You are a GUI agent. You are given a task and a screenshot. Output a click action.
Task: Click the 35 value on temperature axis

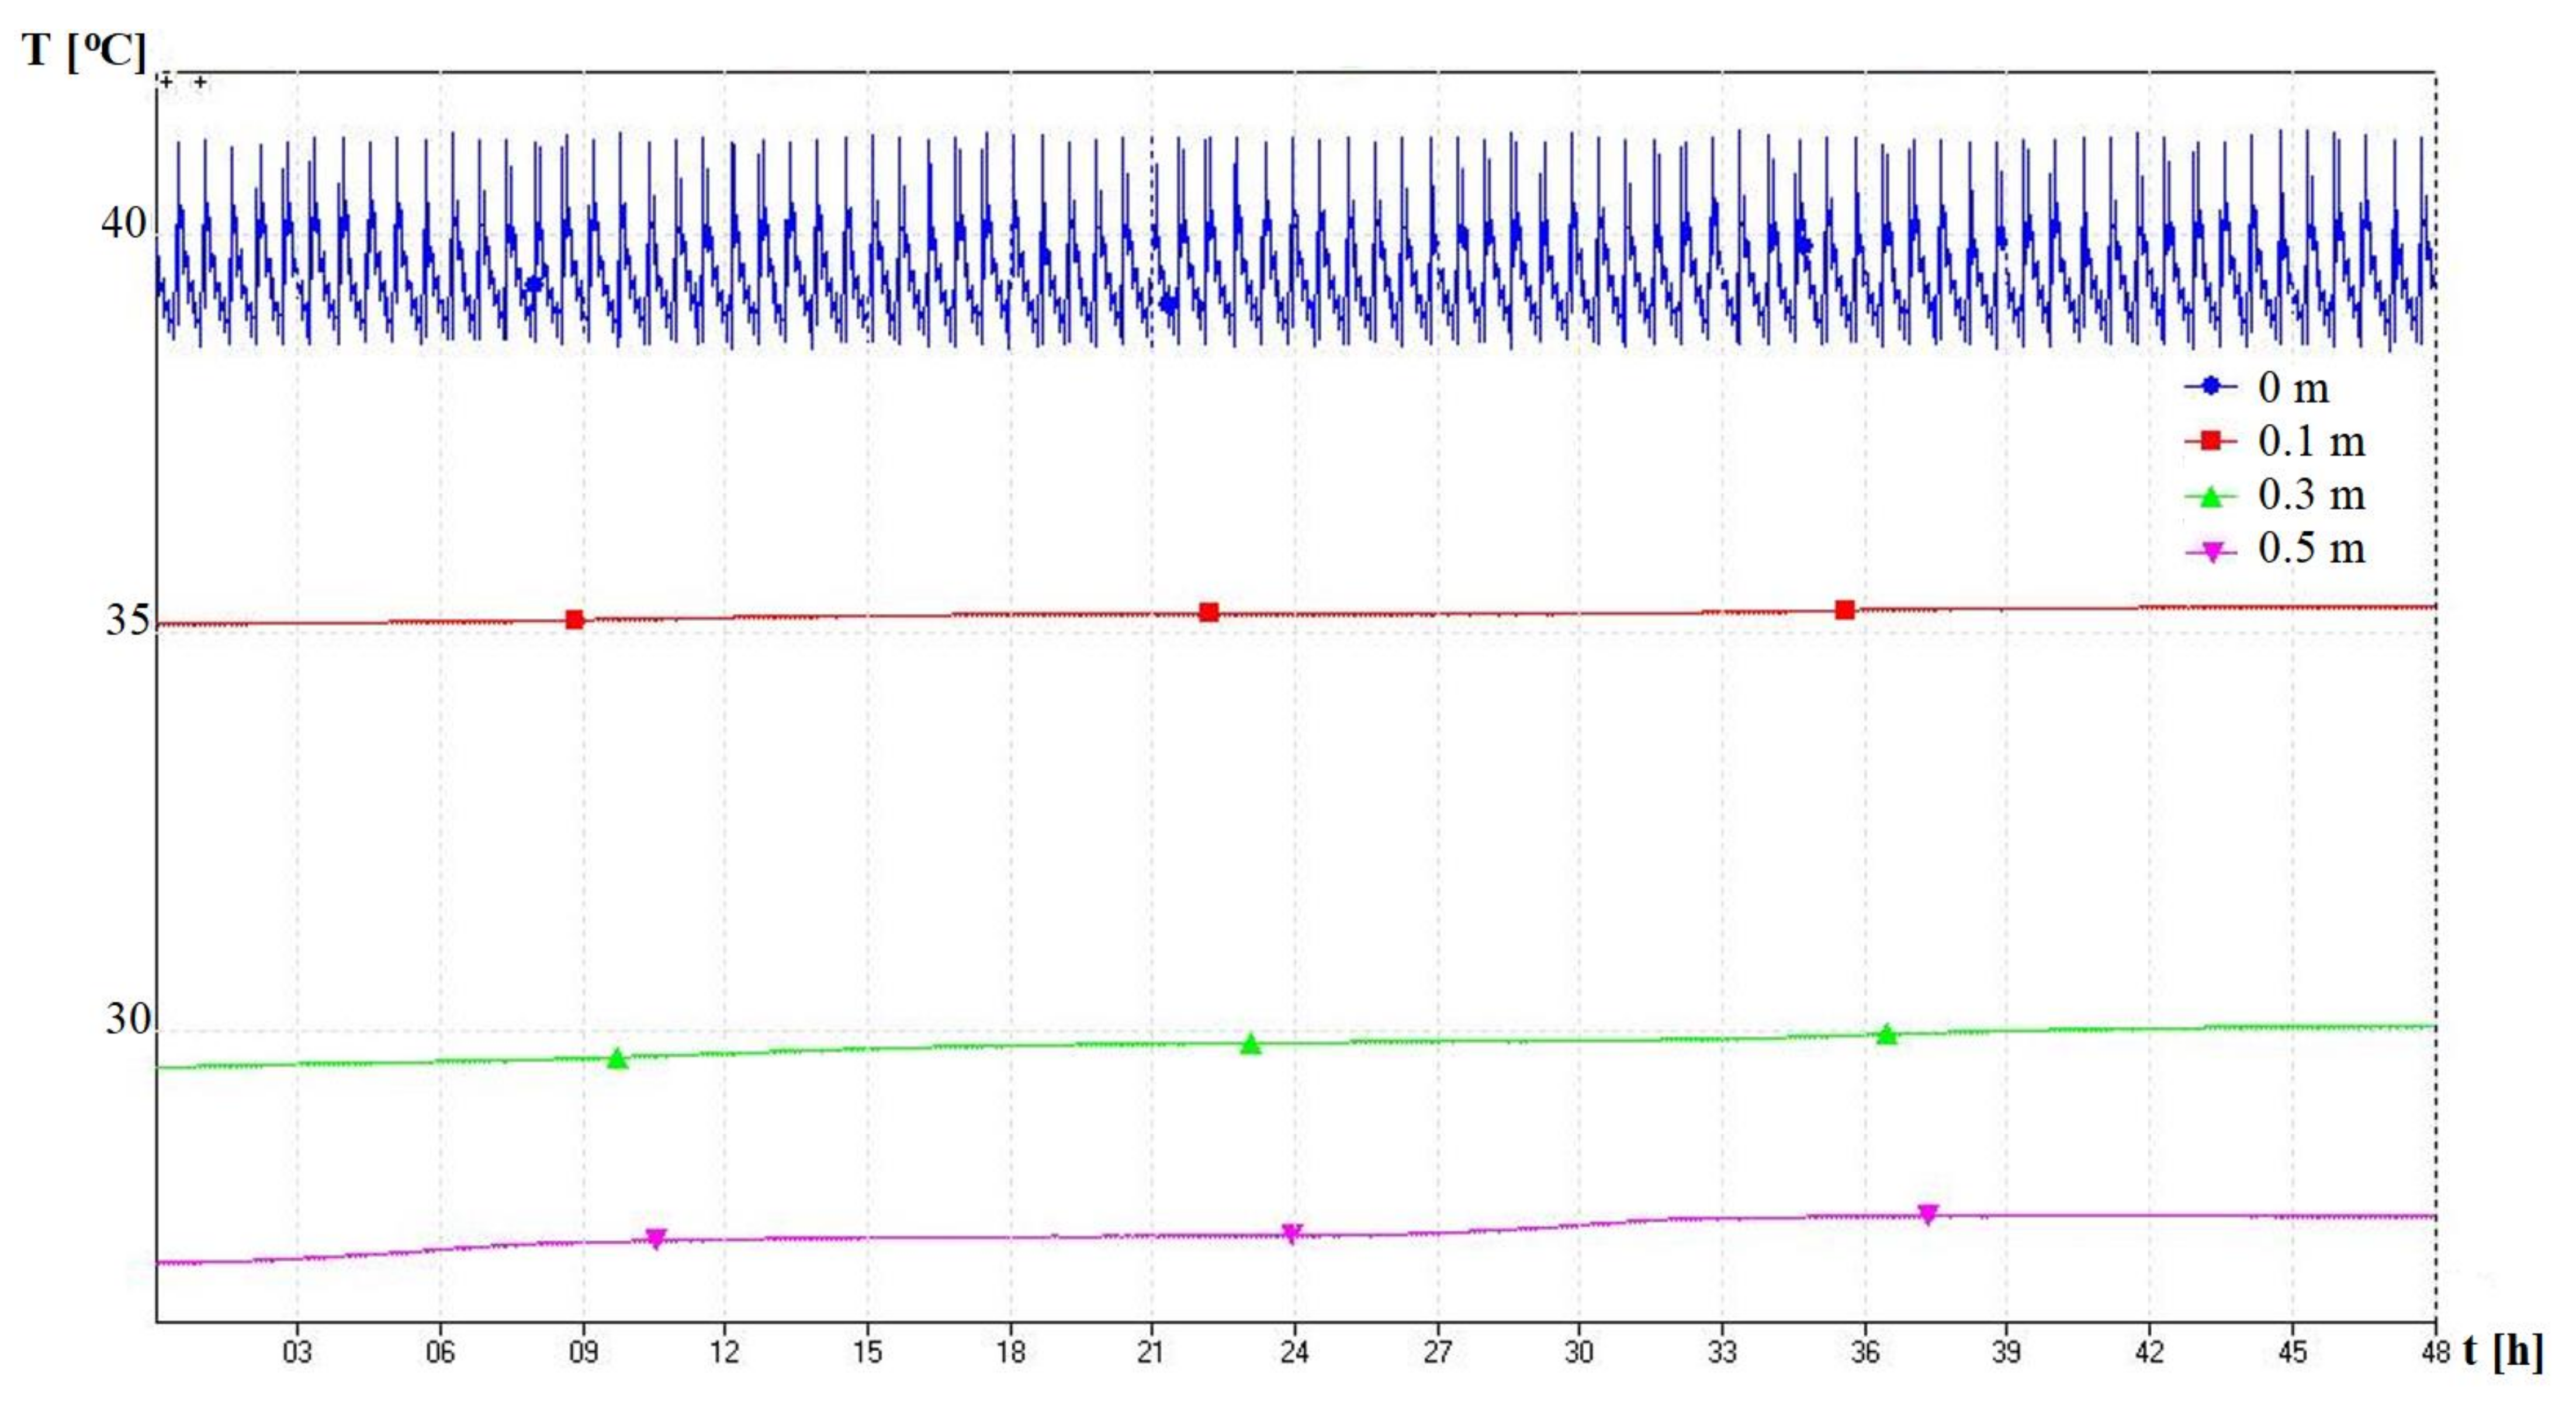click(126, 621)
